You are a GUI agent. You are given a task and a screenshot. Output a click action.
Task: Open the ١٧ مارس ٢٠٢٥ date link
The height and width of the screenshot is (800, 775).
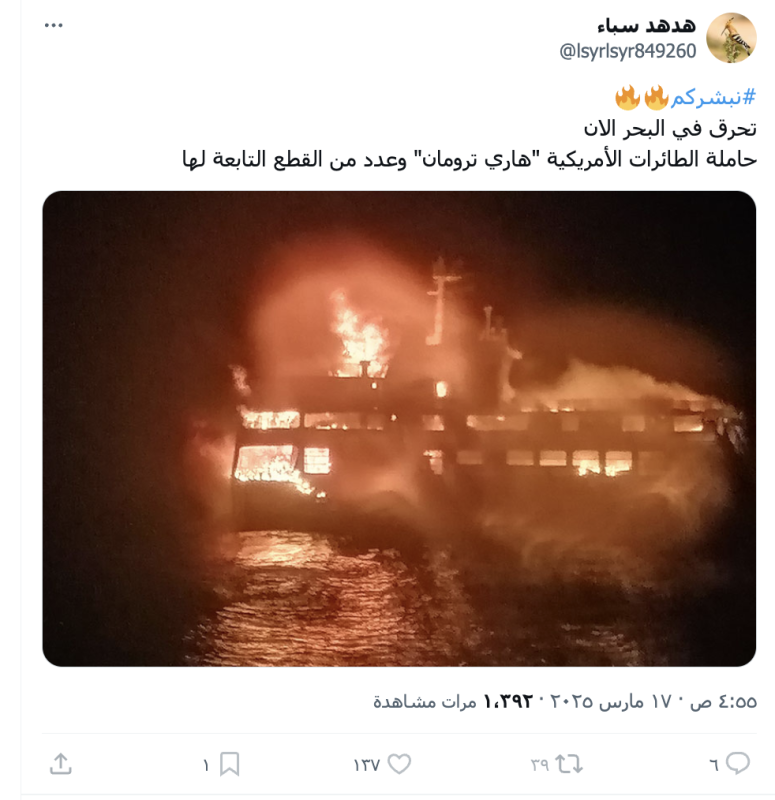(610, 702)
